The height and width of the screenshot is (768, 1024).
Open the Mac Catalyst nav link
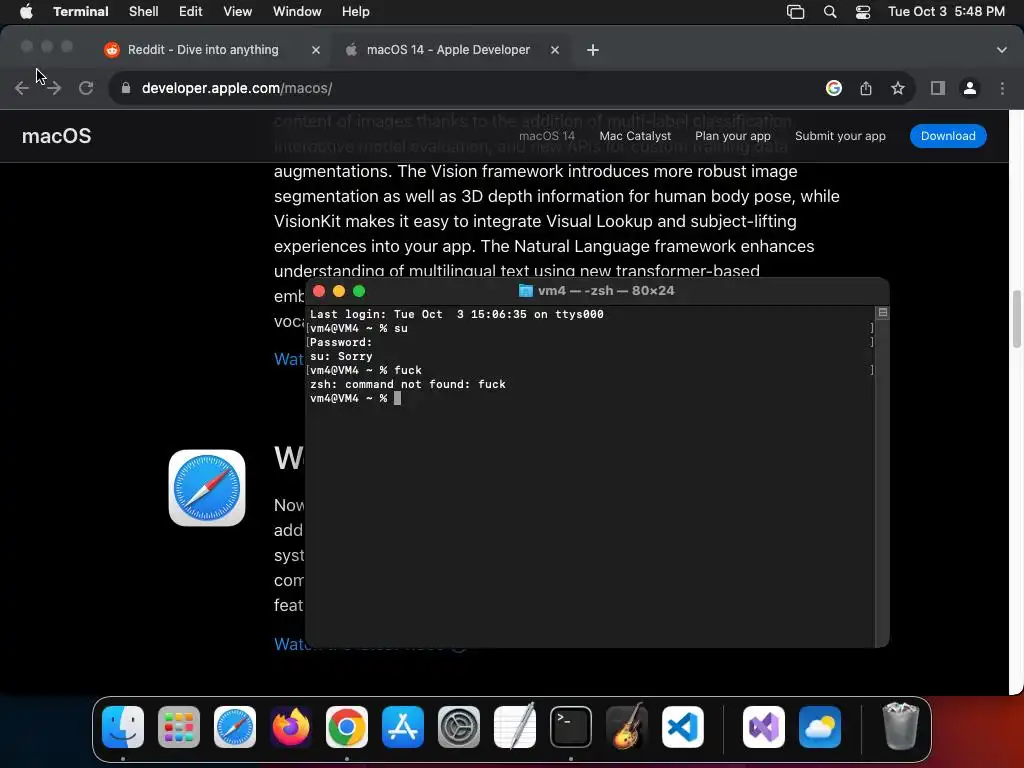coord(635,136)
